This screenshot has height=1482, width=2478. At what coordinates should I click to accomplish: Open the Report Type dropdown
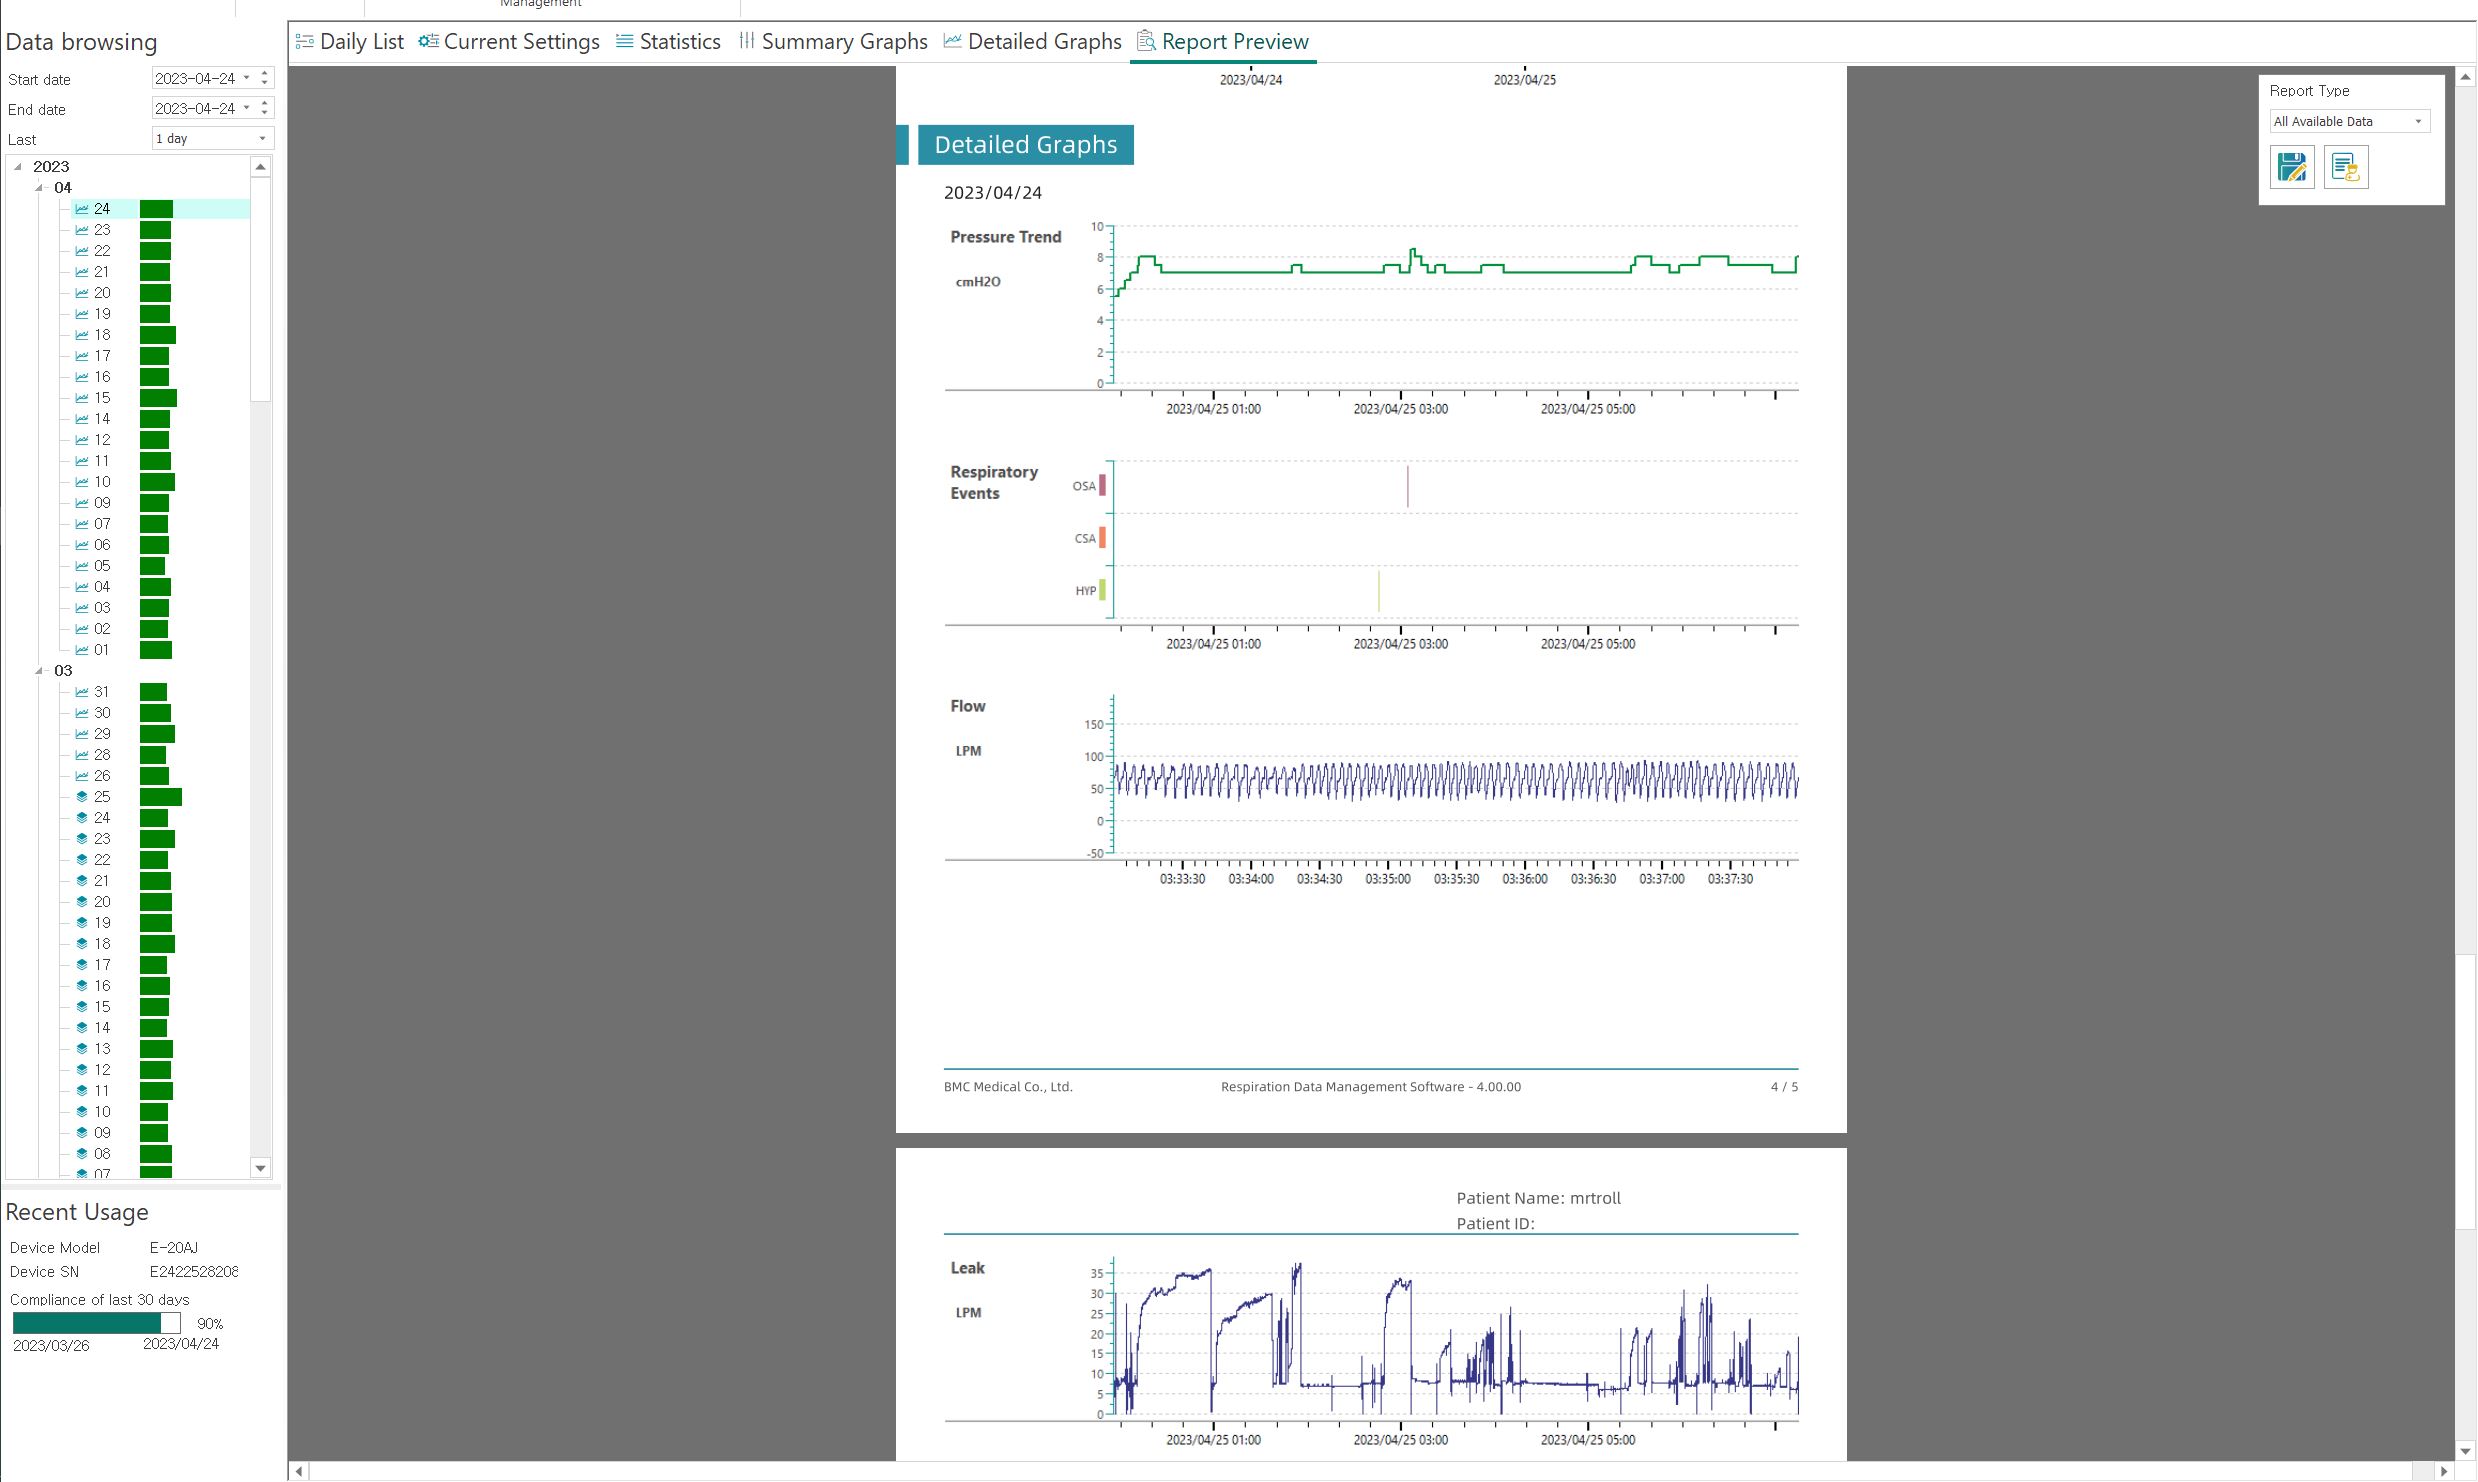pos(2347,122)
